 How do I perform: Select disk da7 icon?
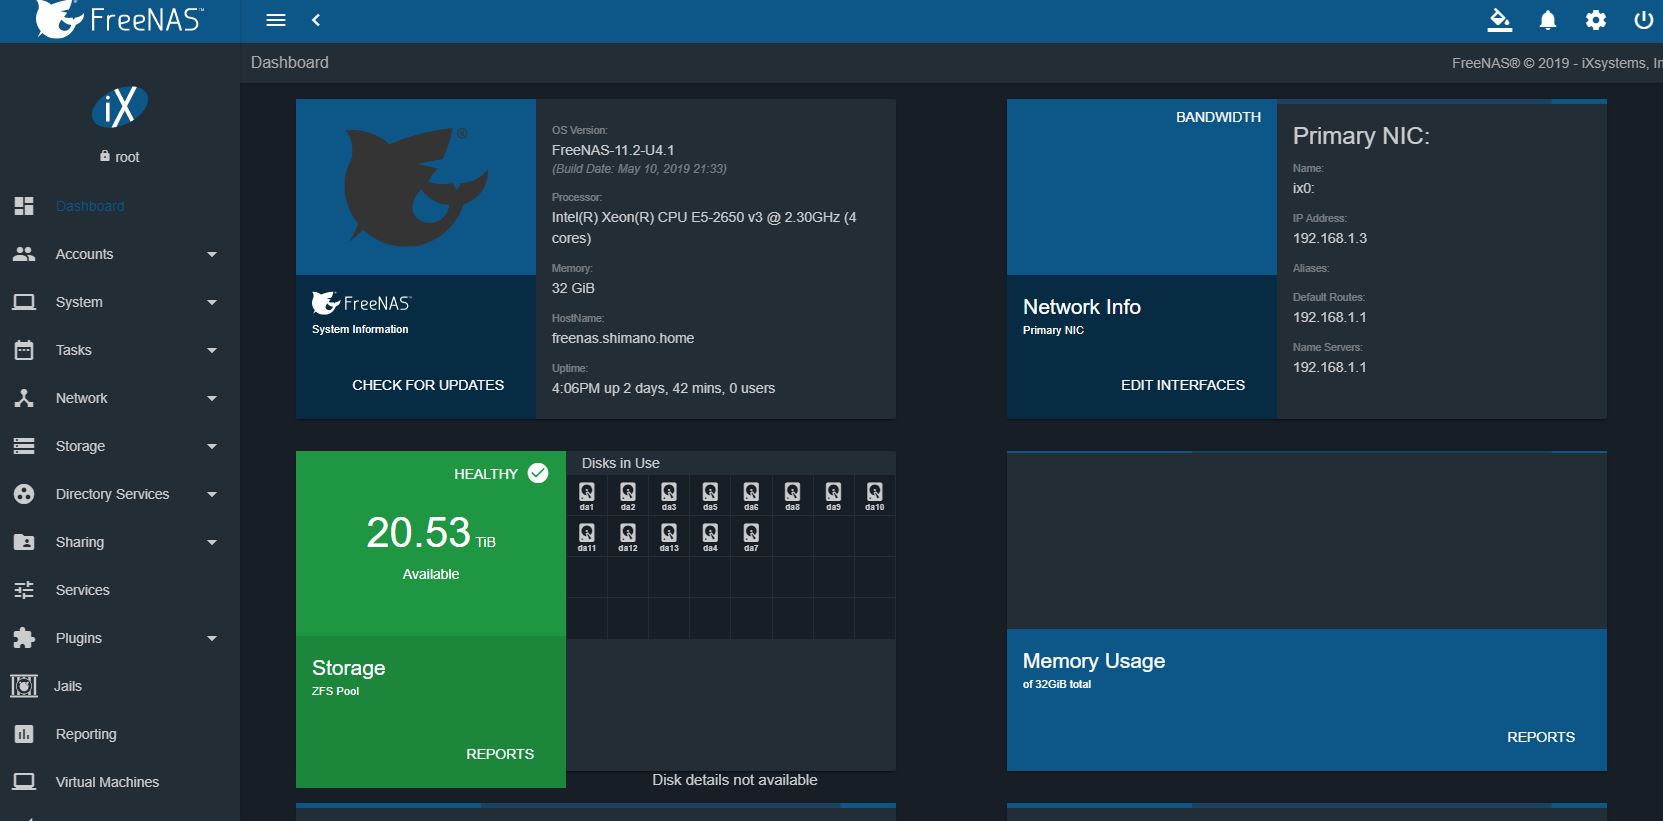point(751,536)
